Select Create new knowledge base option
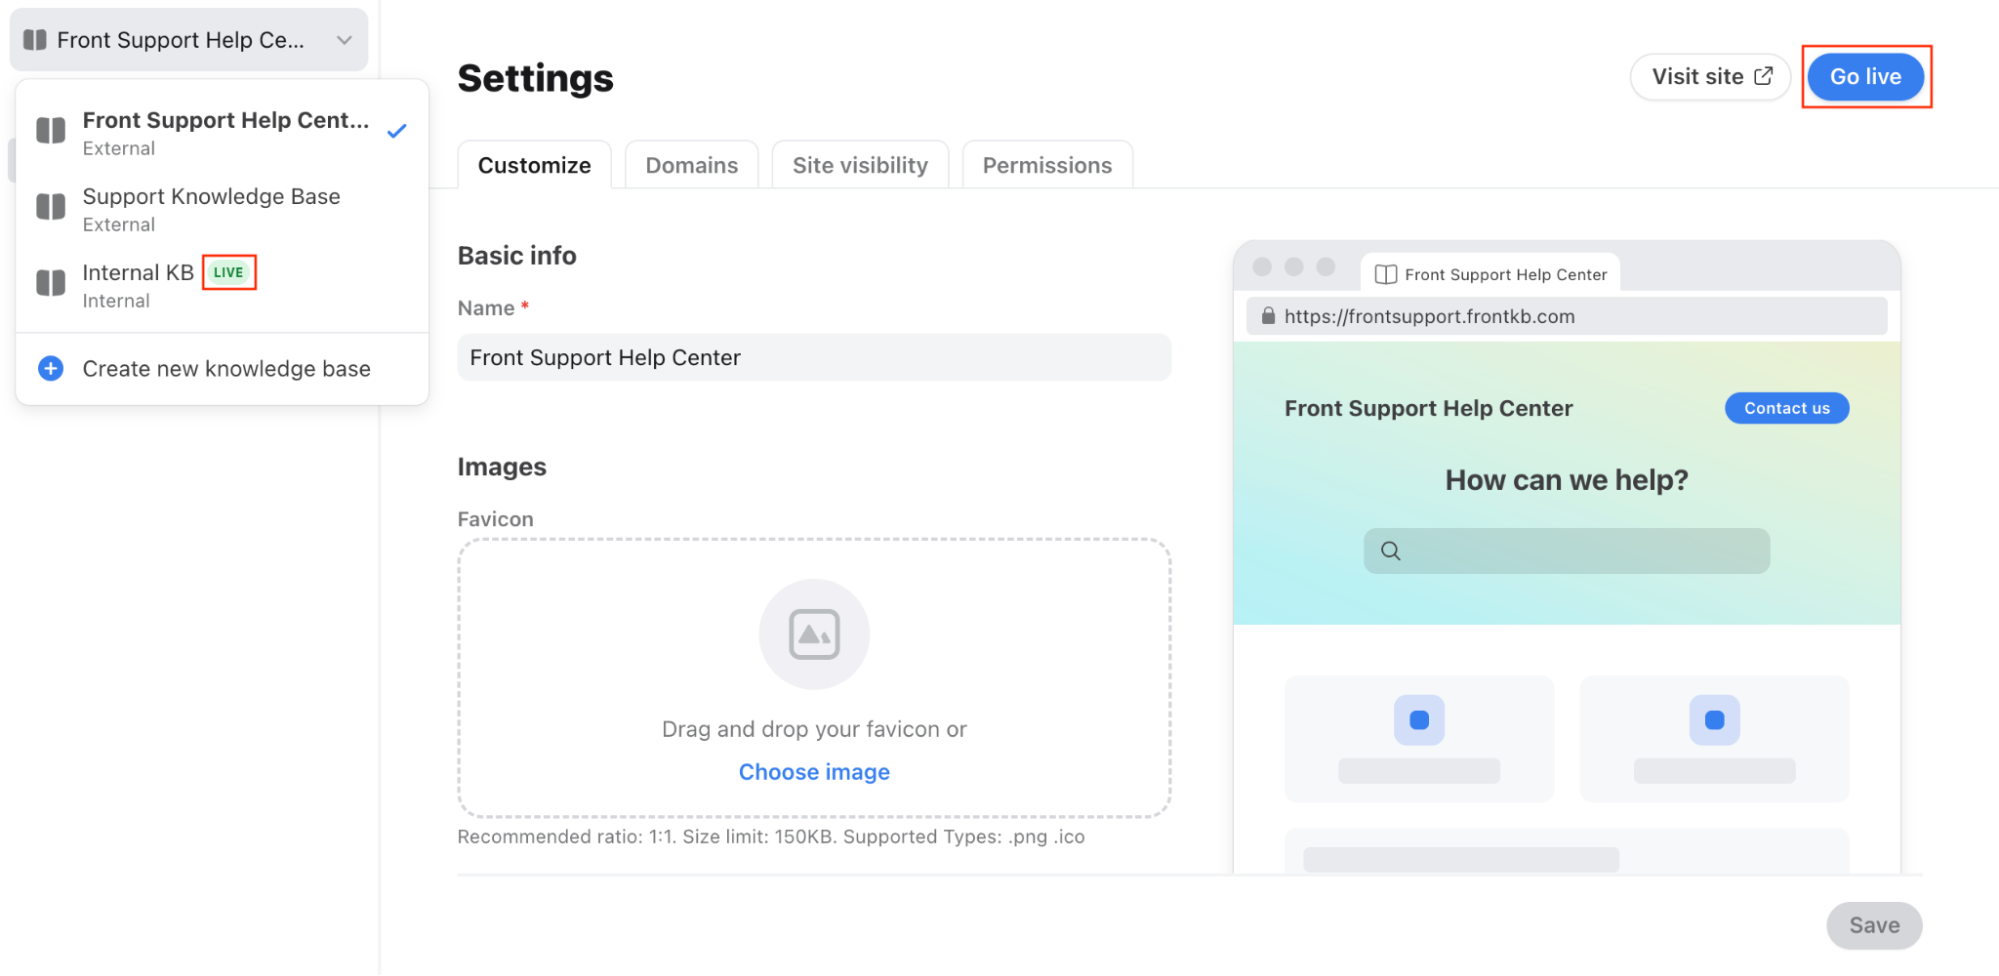1999x976 pixels. click(x=226, y=369)
